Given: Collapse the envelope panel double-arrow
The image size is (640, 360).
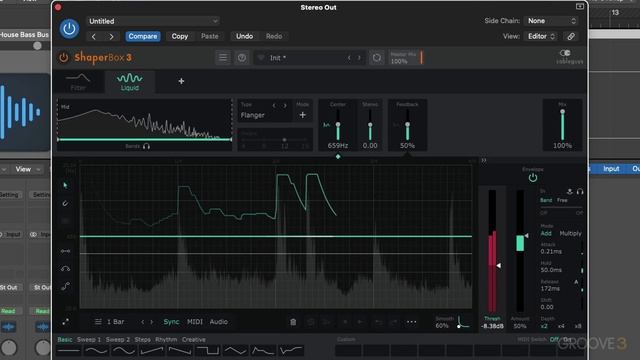Looking at the screenshot, I should (484, 160).
